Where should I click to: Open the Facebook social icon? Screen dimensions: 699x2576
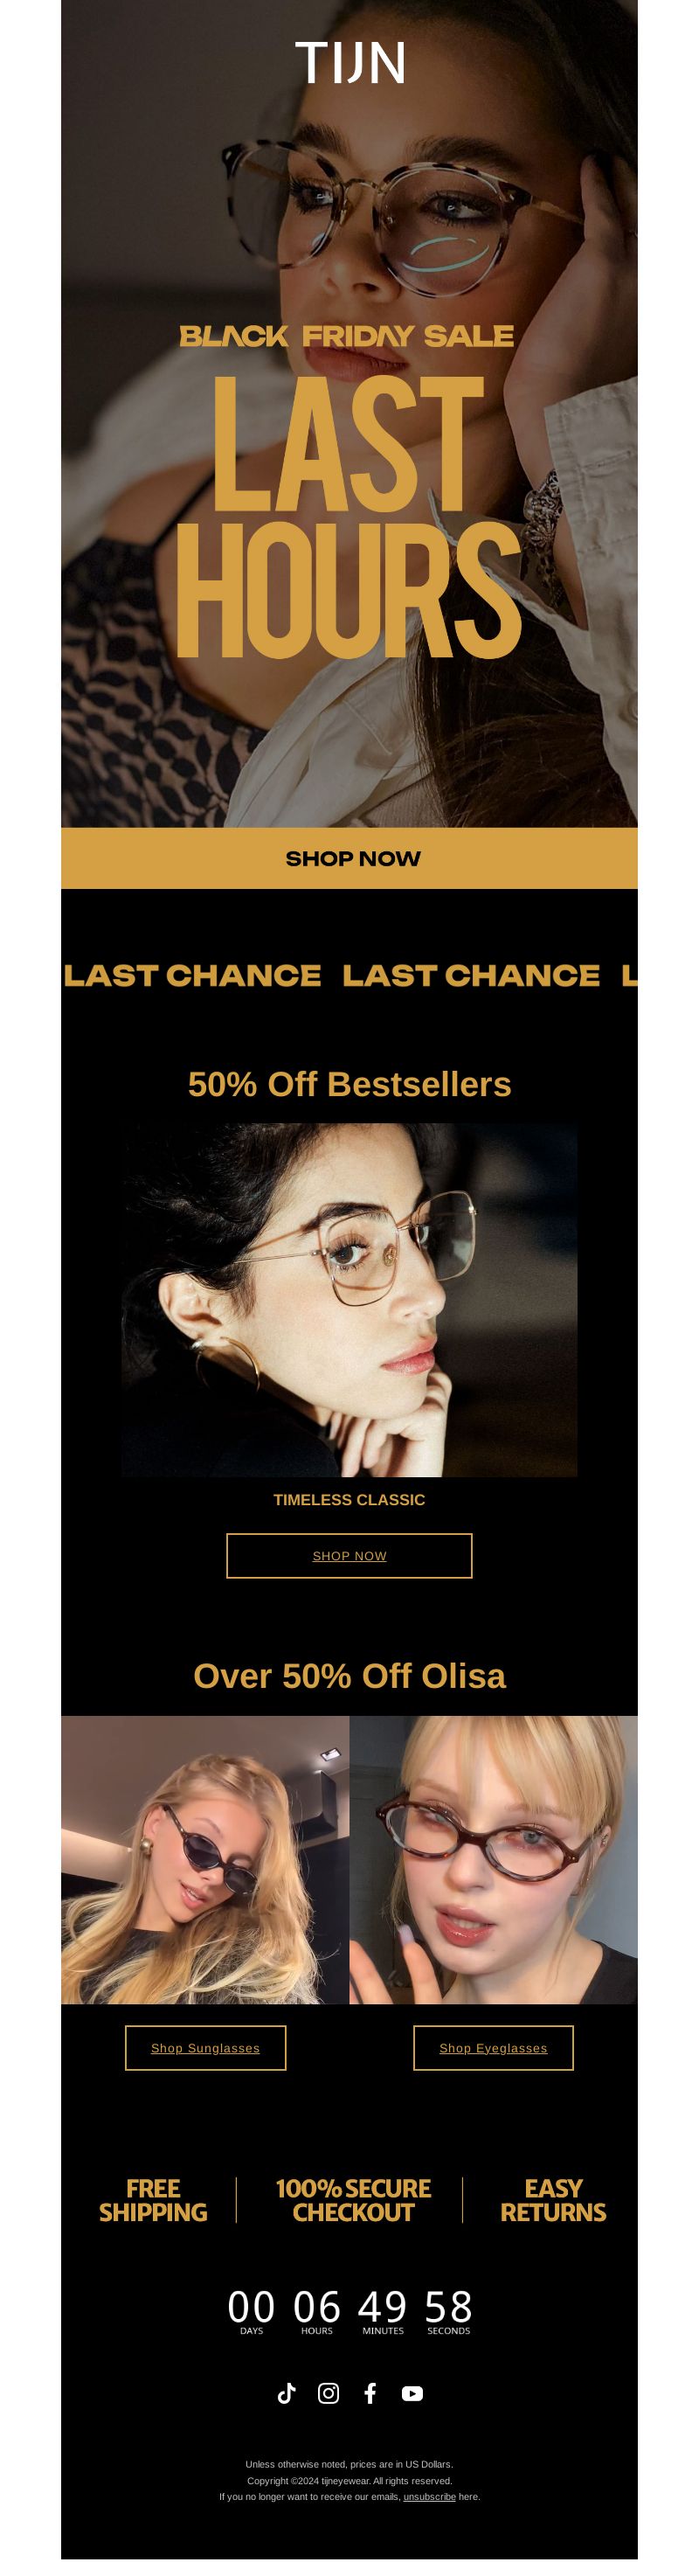pos(370,2392)
